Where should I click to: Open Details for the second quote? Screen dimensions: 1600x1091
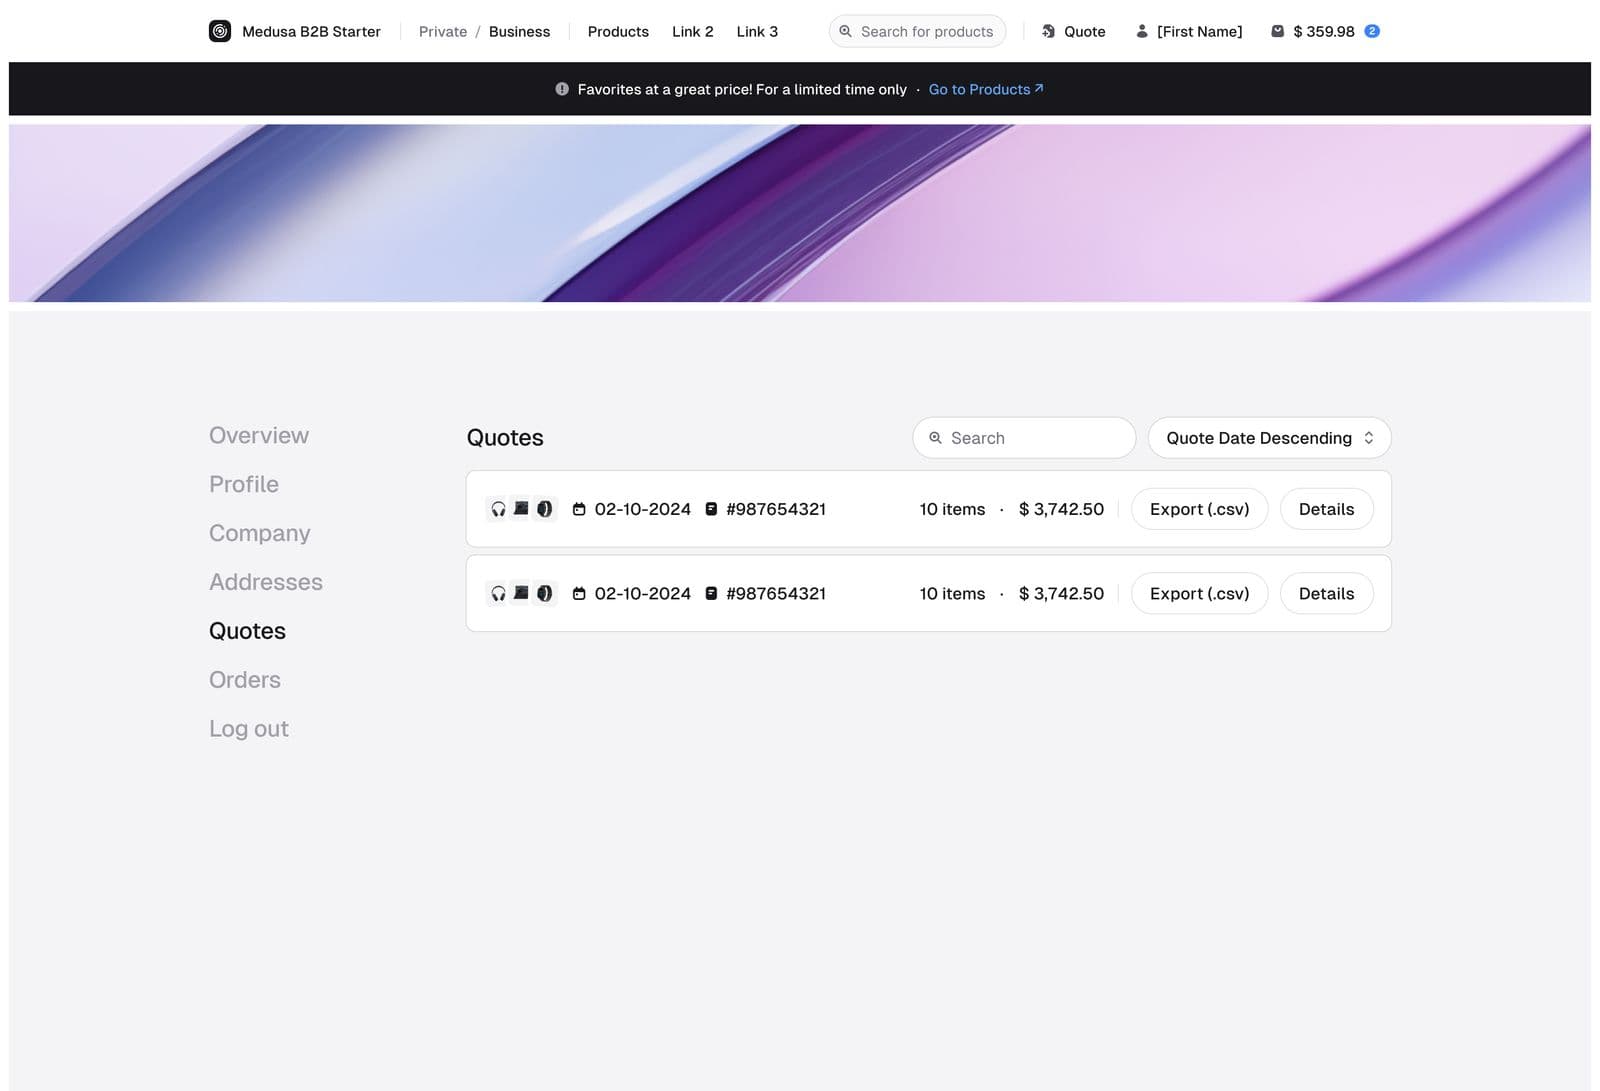point(1326,594)
